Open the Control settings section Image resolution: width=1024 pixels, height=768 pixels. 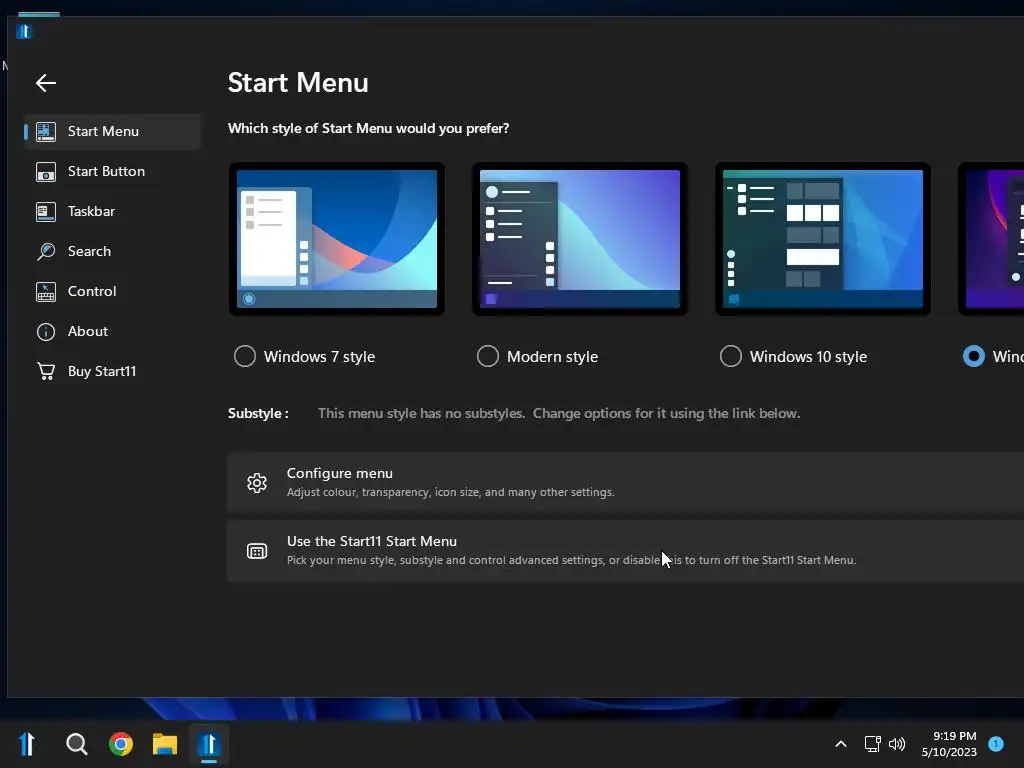tap(112, 291)
